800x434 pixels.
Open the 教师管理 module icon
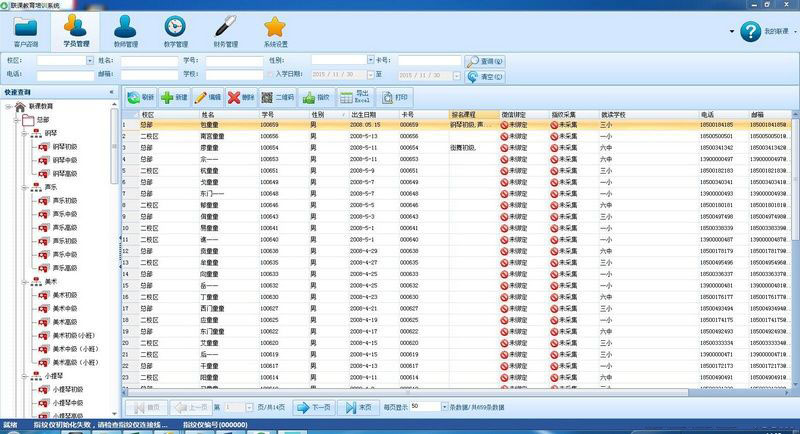(x=126, y=32)
